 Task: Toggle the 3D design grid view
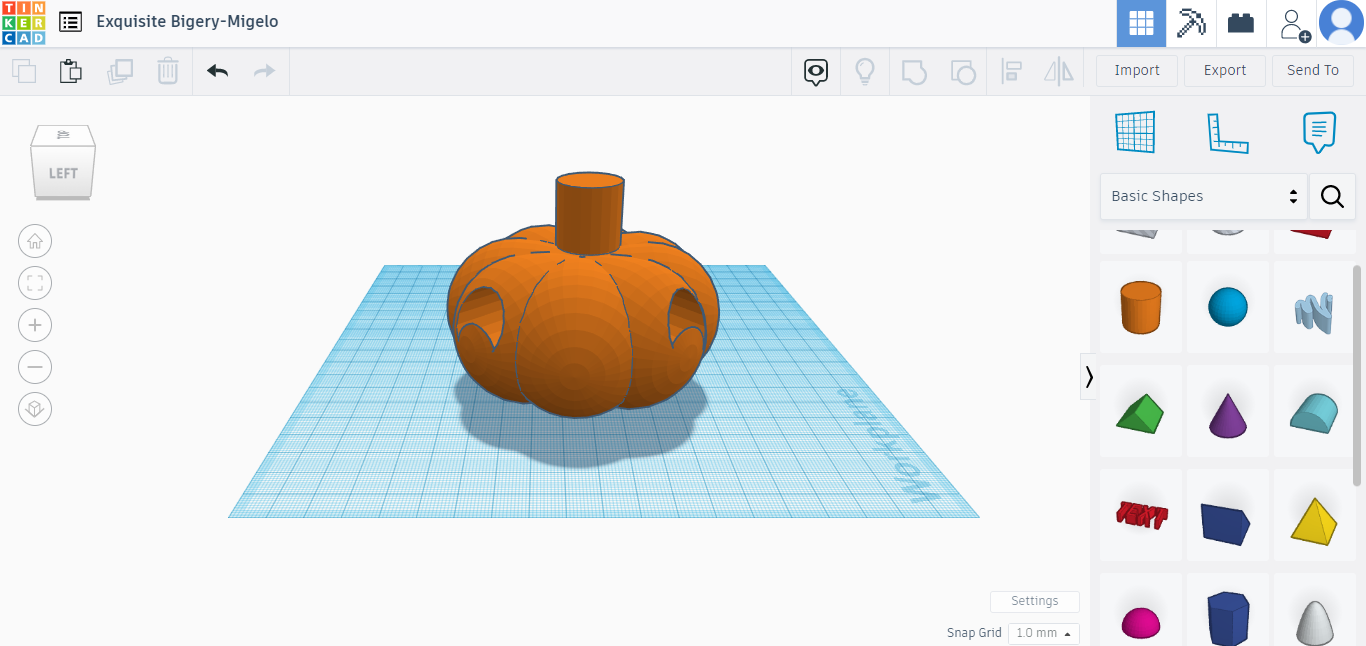[x=1141, y=23]
